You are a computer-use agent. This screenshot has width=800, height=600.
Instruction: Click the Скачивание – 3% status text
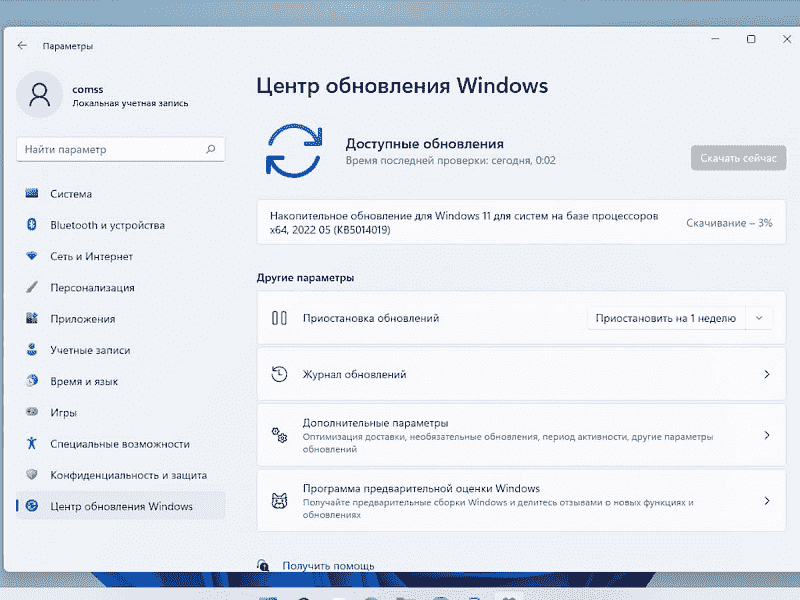(729, 222)
